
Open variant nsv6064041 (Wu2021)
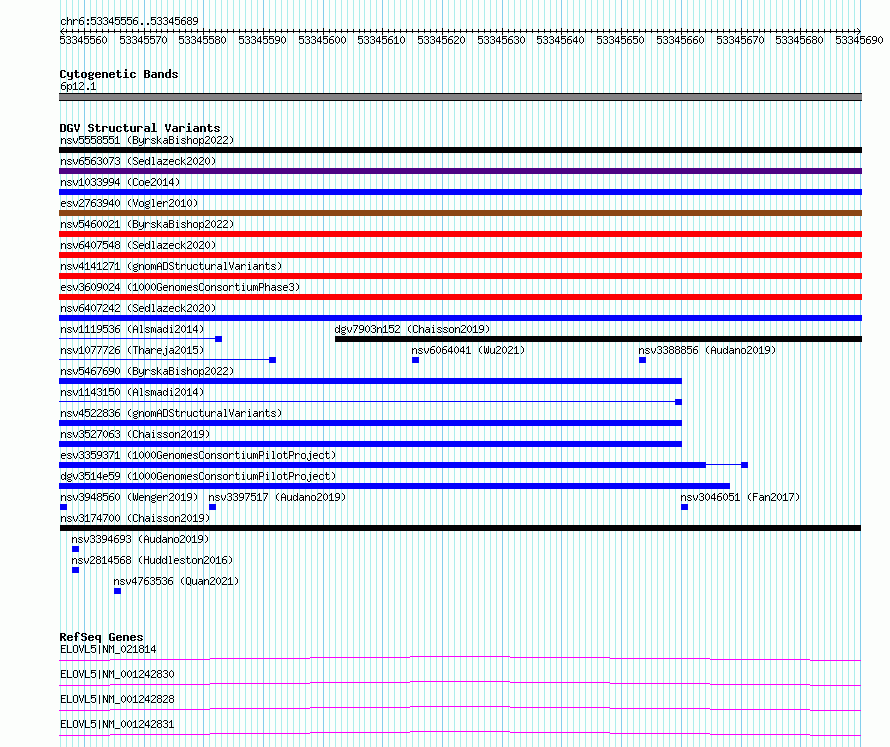point(468,350)
